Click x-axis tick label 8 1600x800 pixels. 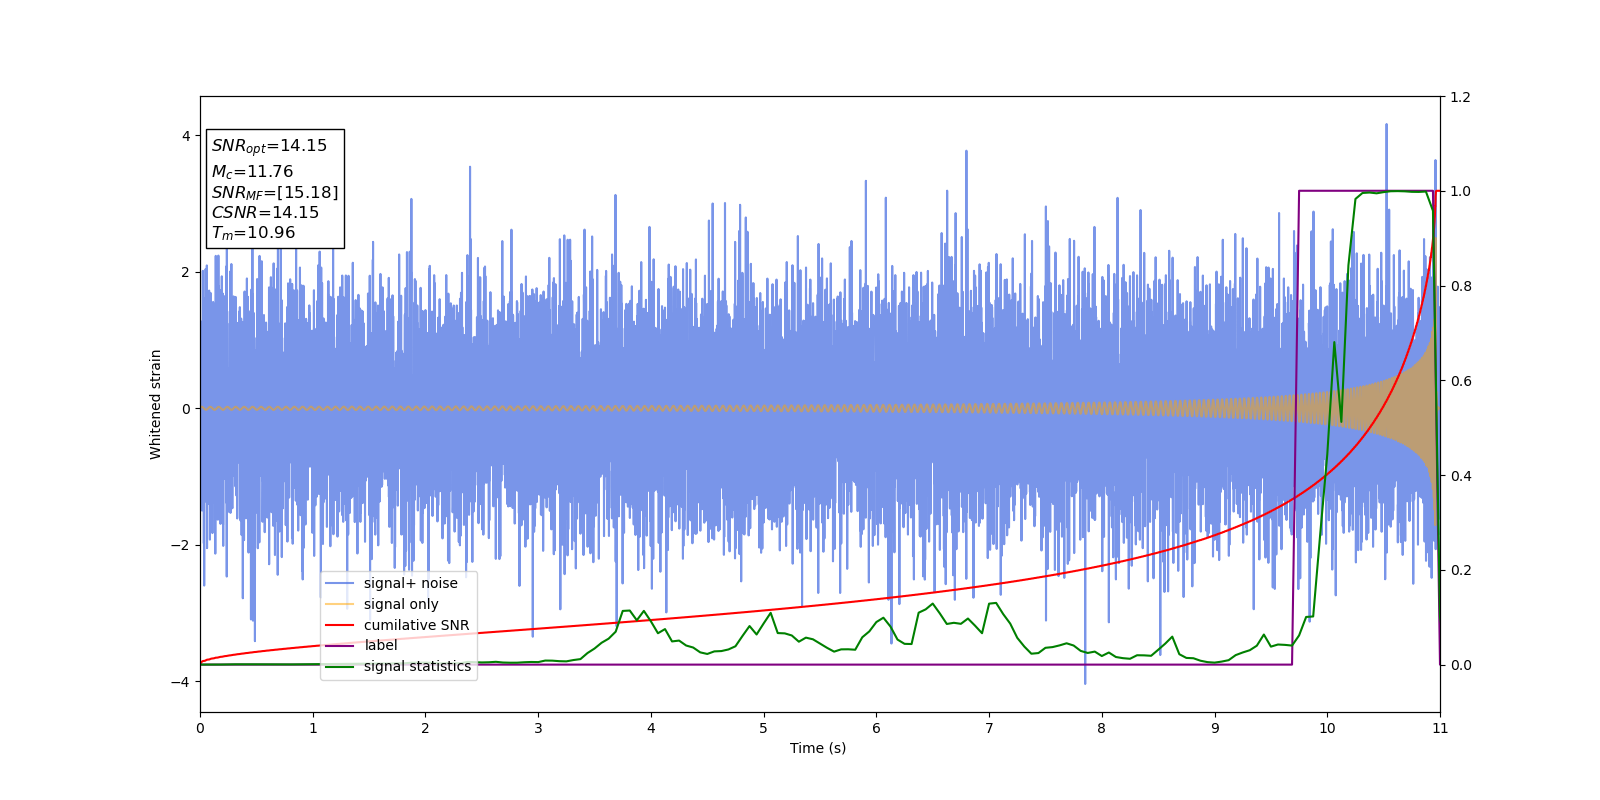1102,728
